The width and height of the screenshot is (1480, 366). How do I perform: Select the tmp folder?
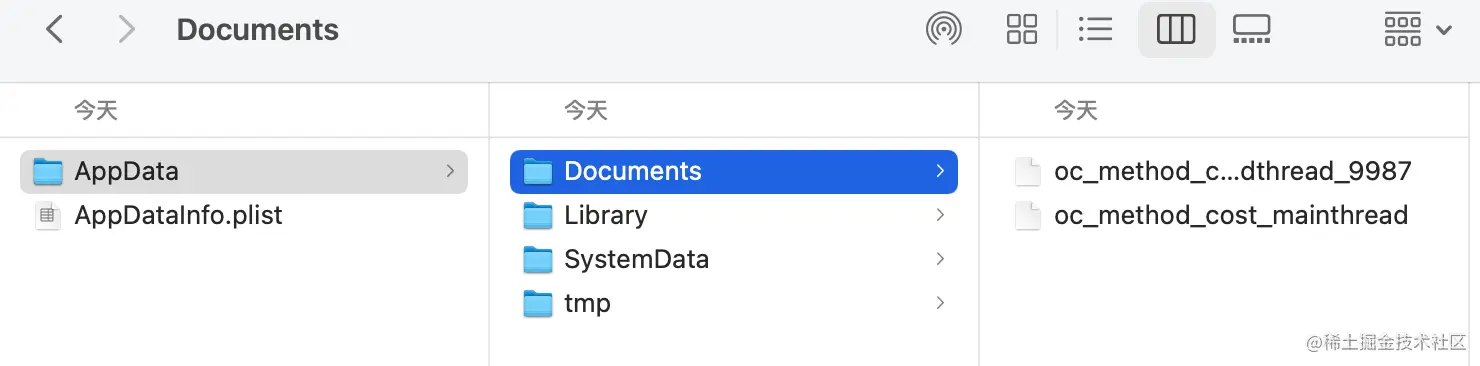tap(734, 303)
